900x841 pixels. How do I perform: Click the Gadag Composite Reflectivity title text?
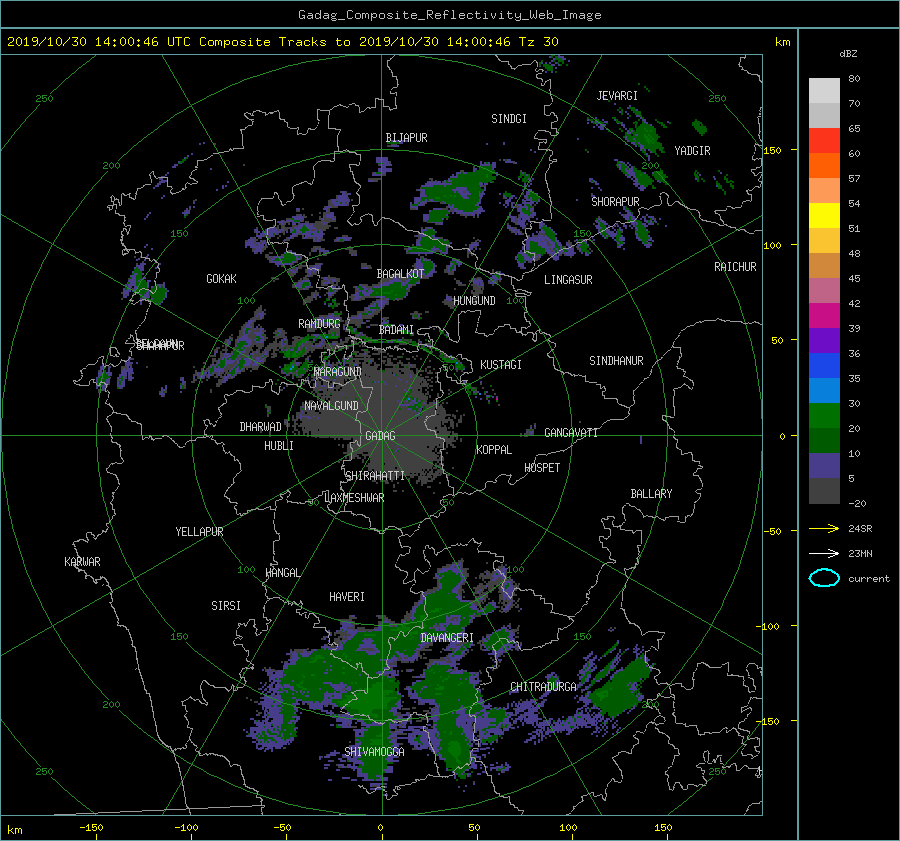point(449,15)
